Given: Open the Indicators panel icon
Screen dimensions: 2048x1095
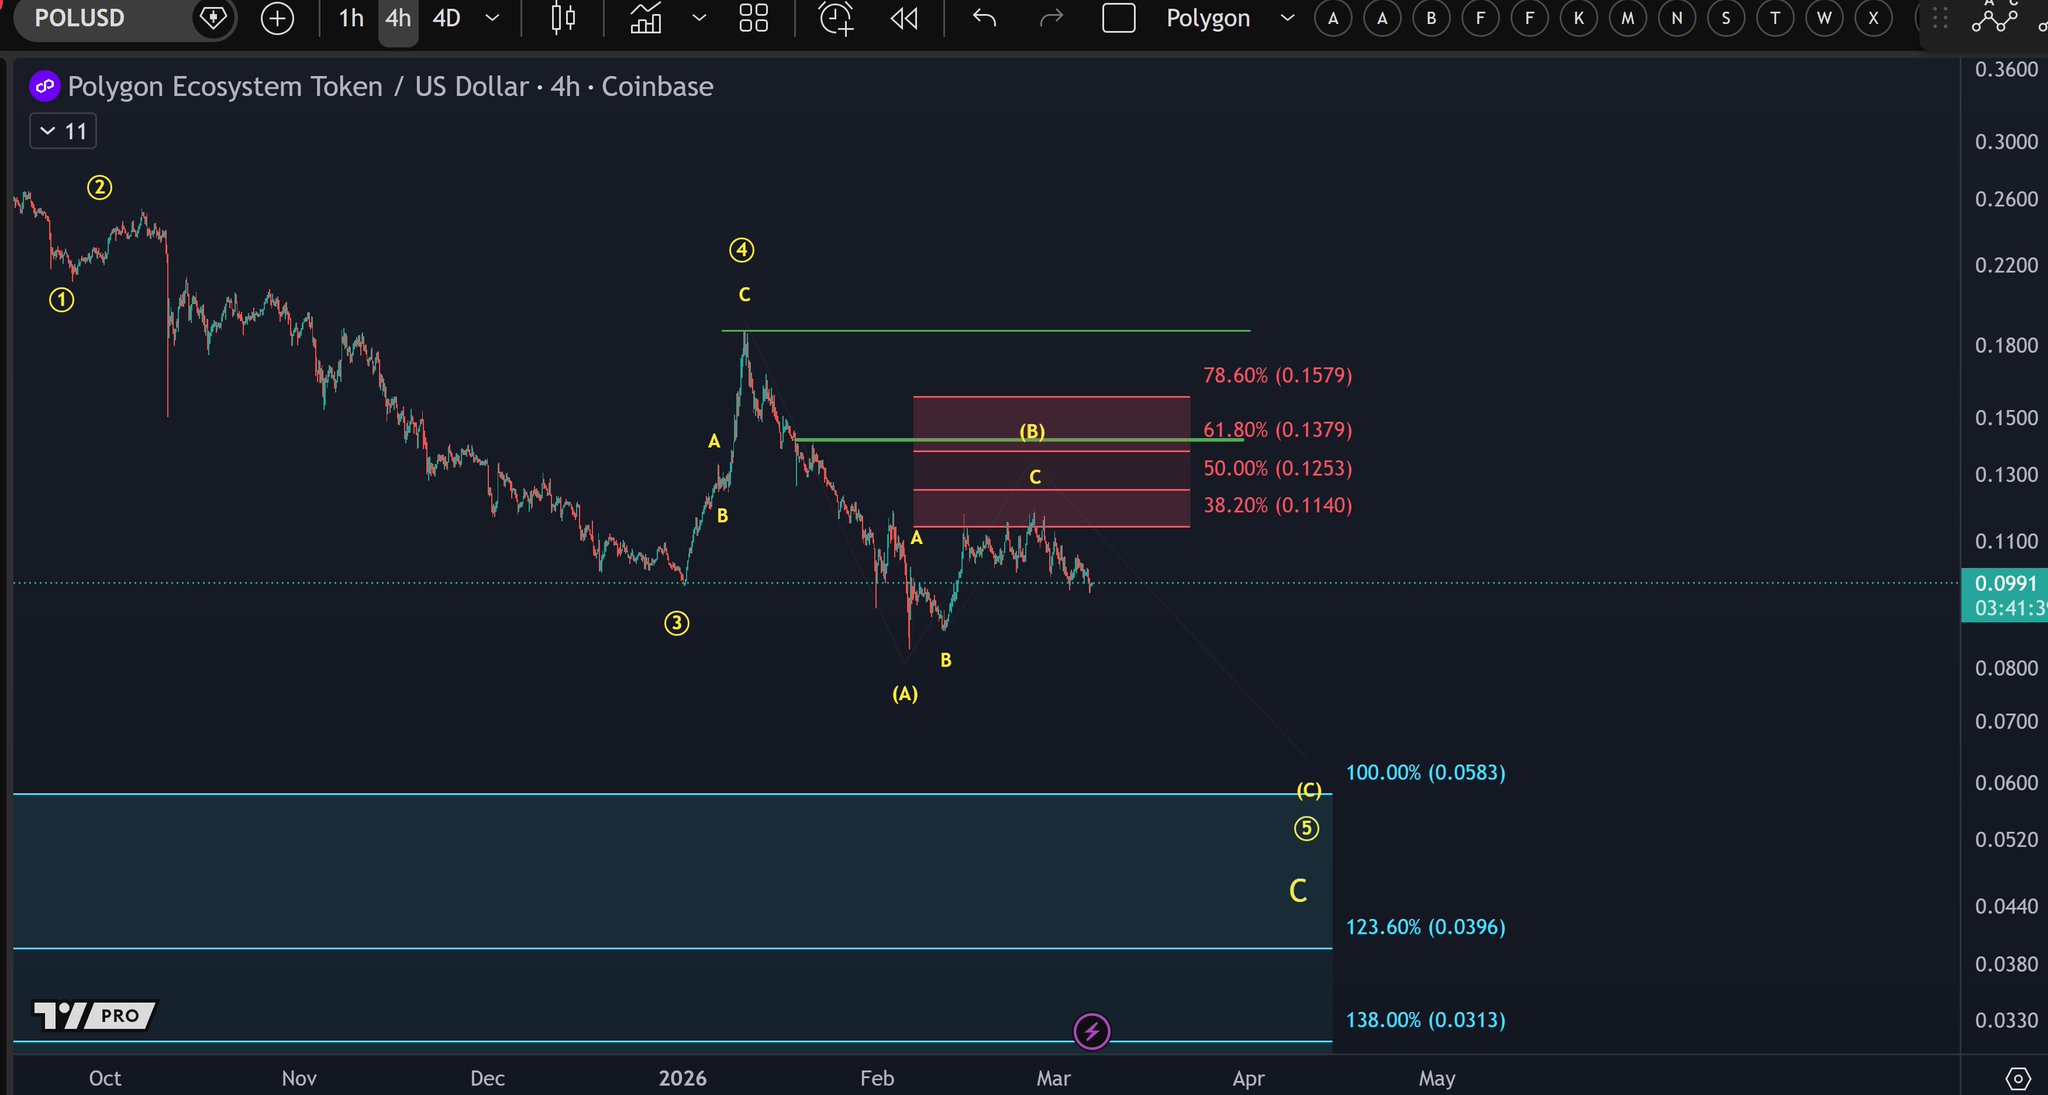Looking at the screenshot, I should [x=646, y=18].
